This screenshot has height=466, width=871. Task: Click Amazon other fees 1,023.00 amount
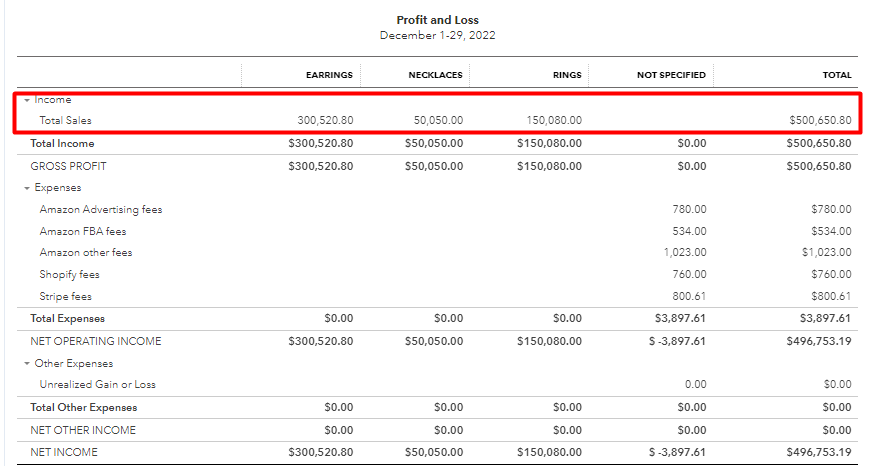point(685,252)
